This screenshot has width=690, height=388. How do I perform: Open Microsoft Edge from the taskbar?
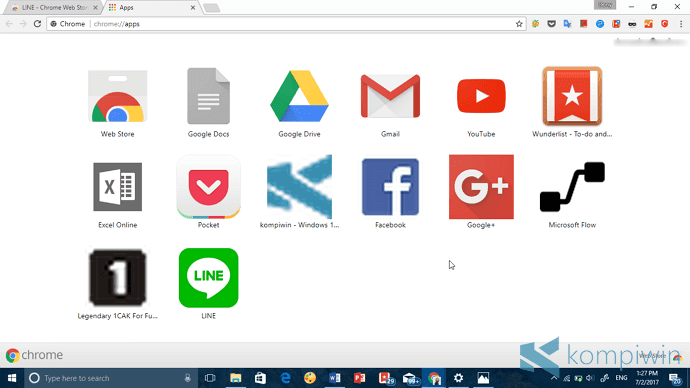(285, 378)
